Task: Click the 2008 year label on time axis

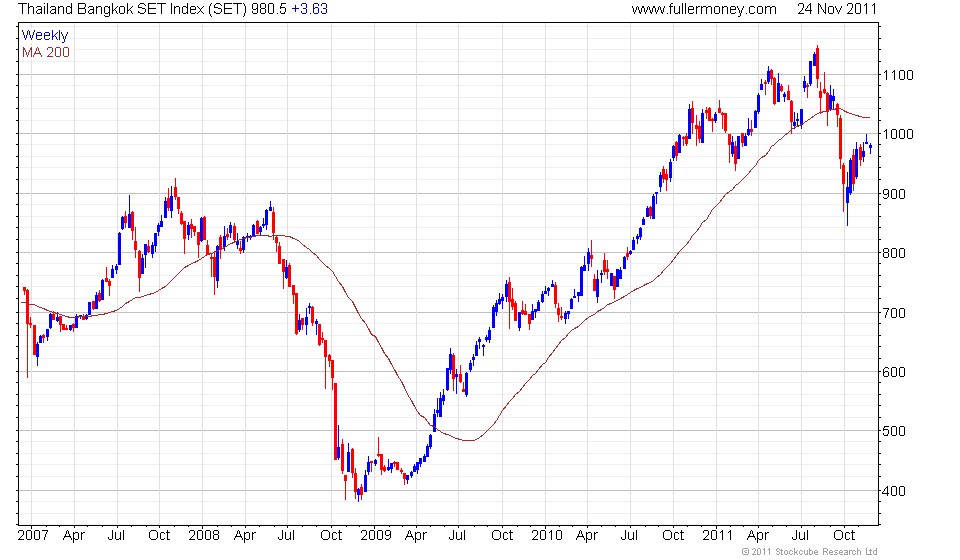Action: (204, 536)
